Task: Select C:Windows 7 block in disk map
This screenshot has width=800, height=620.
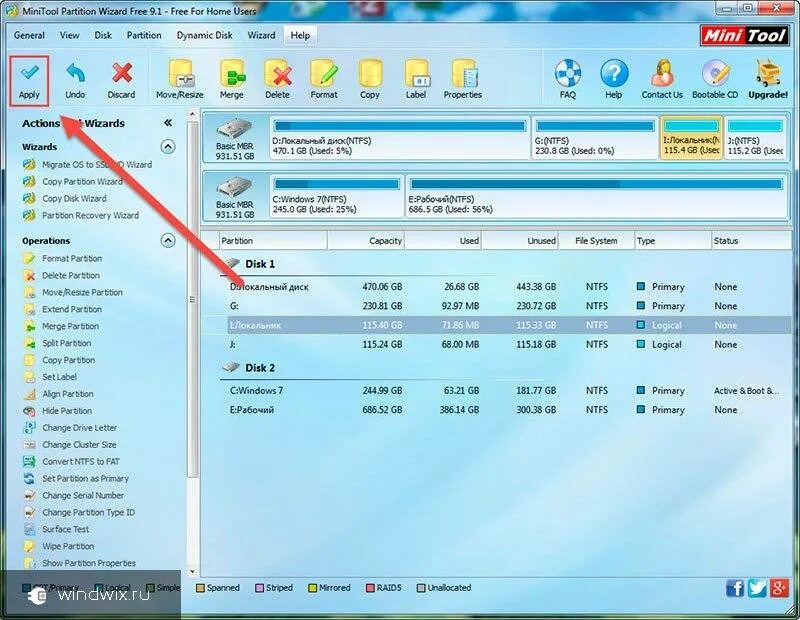Action: coord(336,196)
